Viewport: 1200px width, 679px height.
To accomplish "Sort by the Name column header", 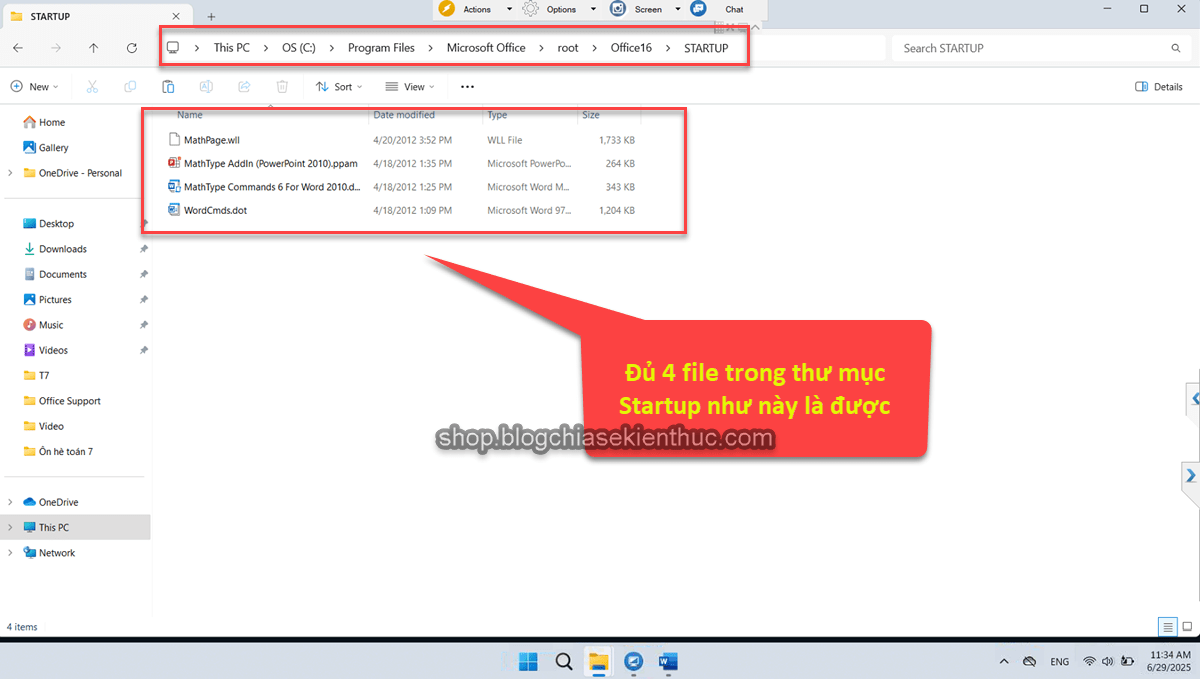I will (x=190, y=115).
